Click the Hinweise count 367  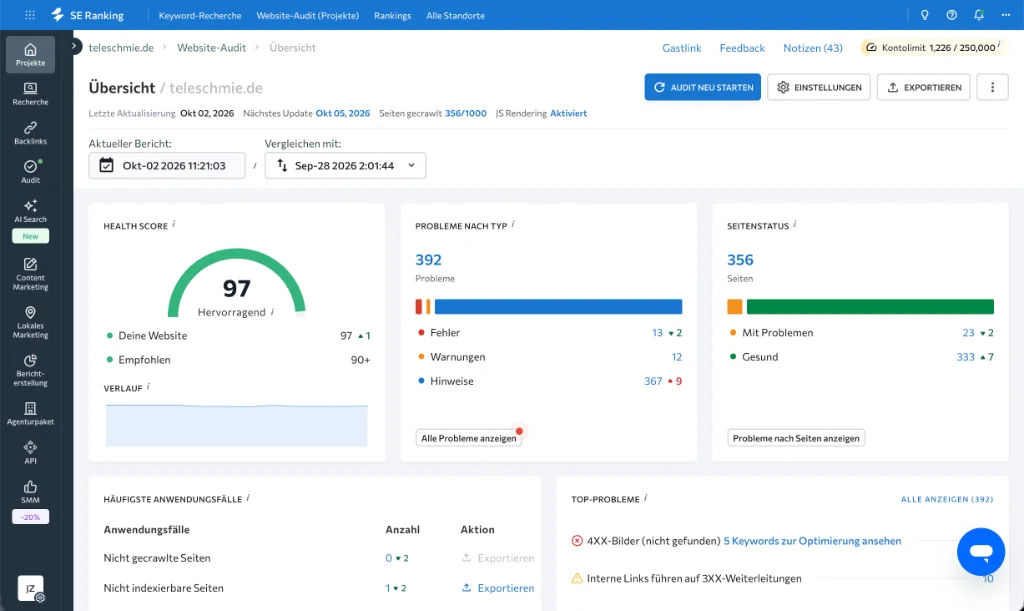pos(653,381)
